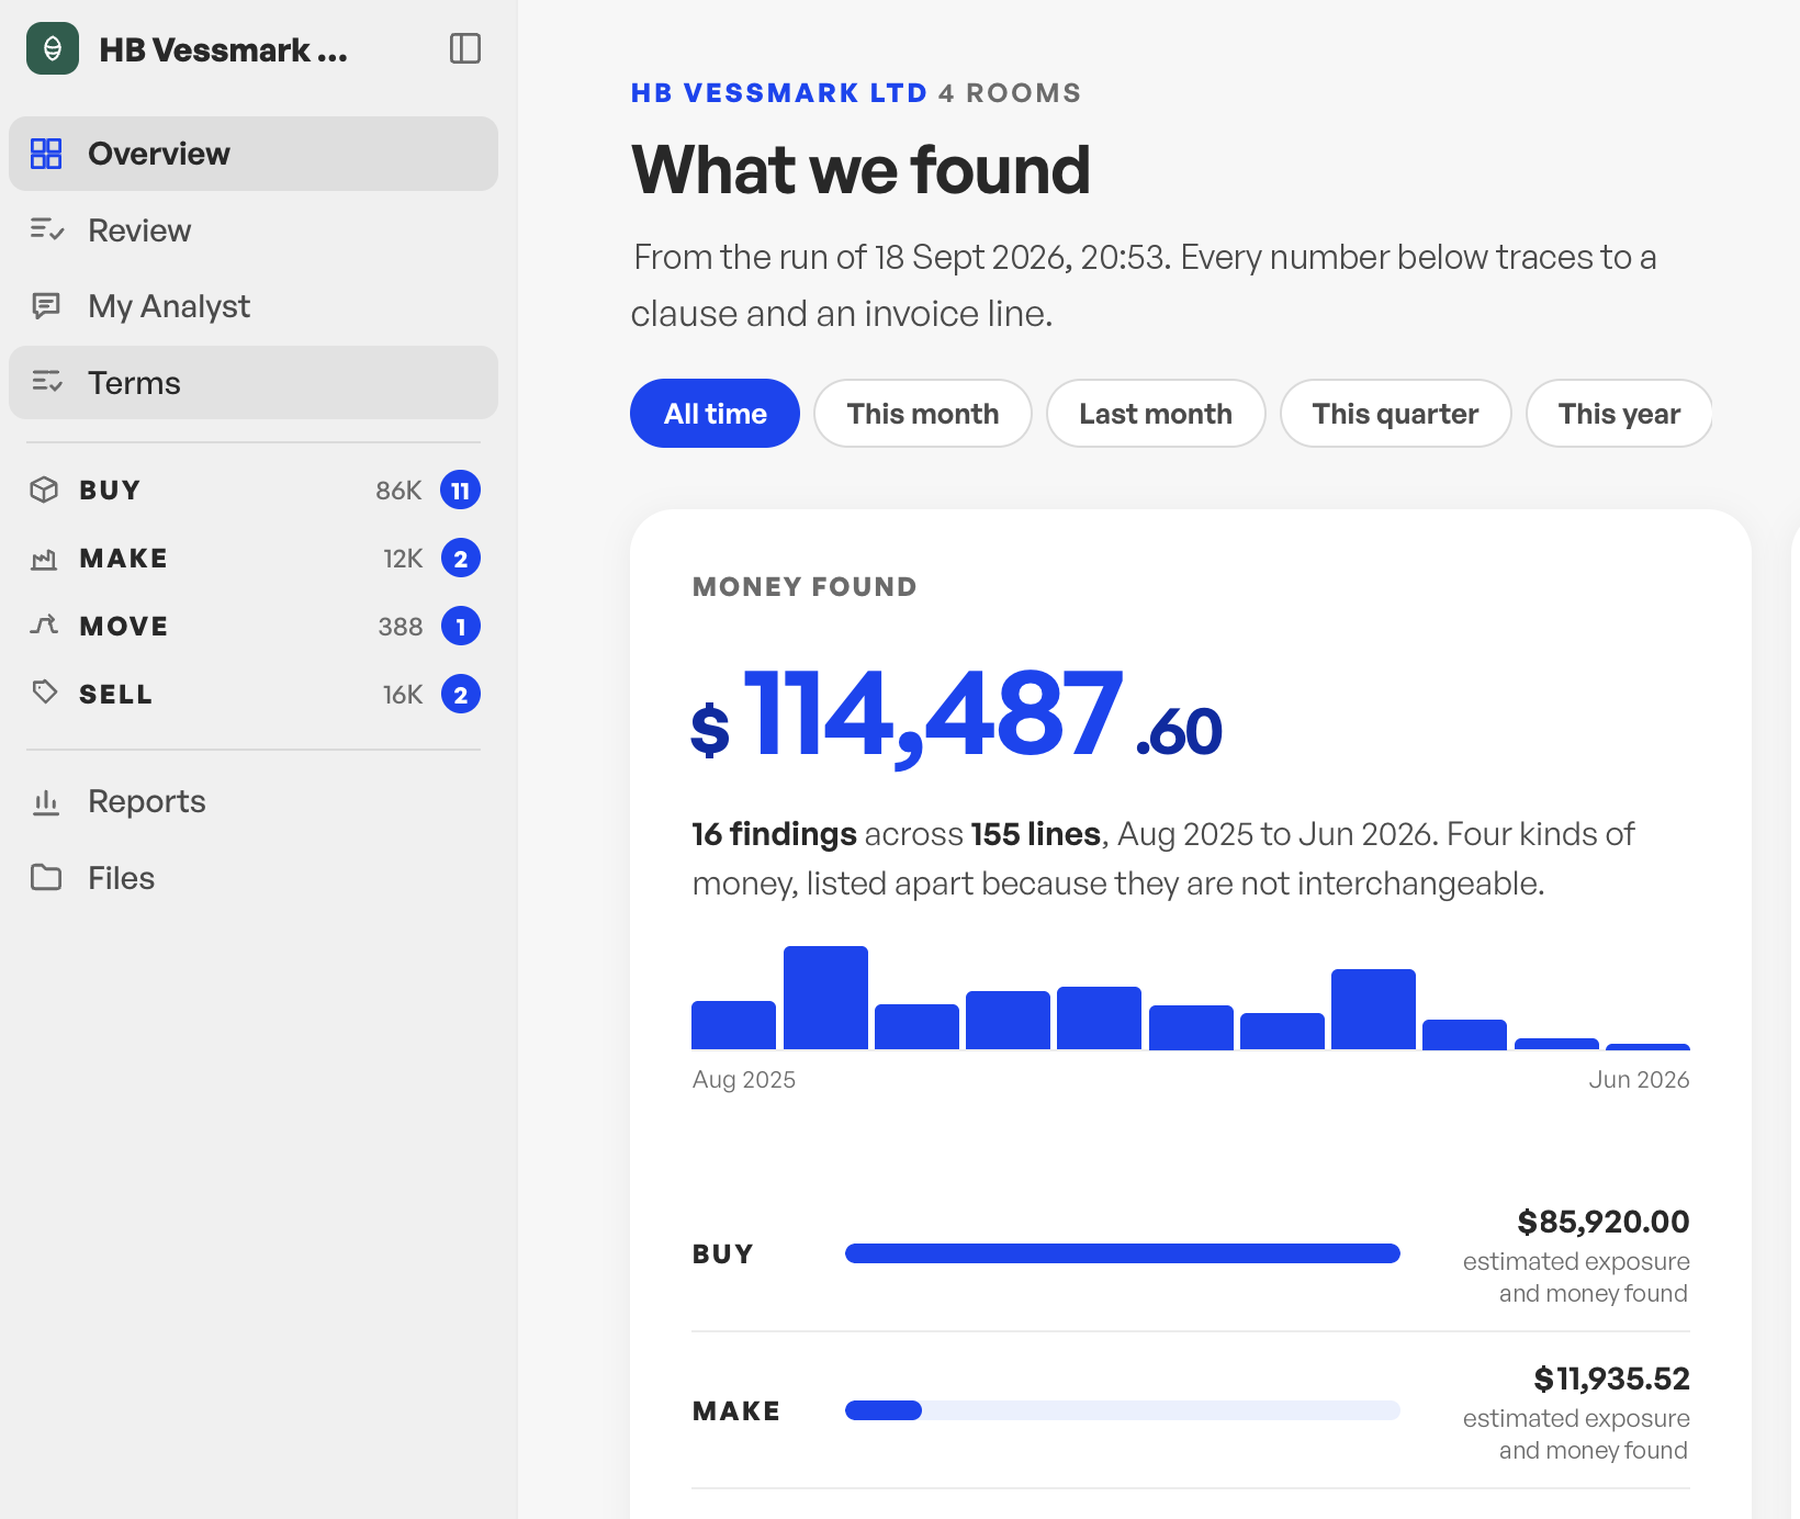Select the All time filter

point(715,413)
